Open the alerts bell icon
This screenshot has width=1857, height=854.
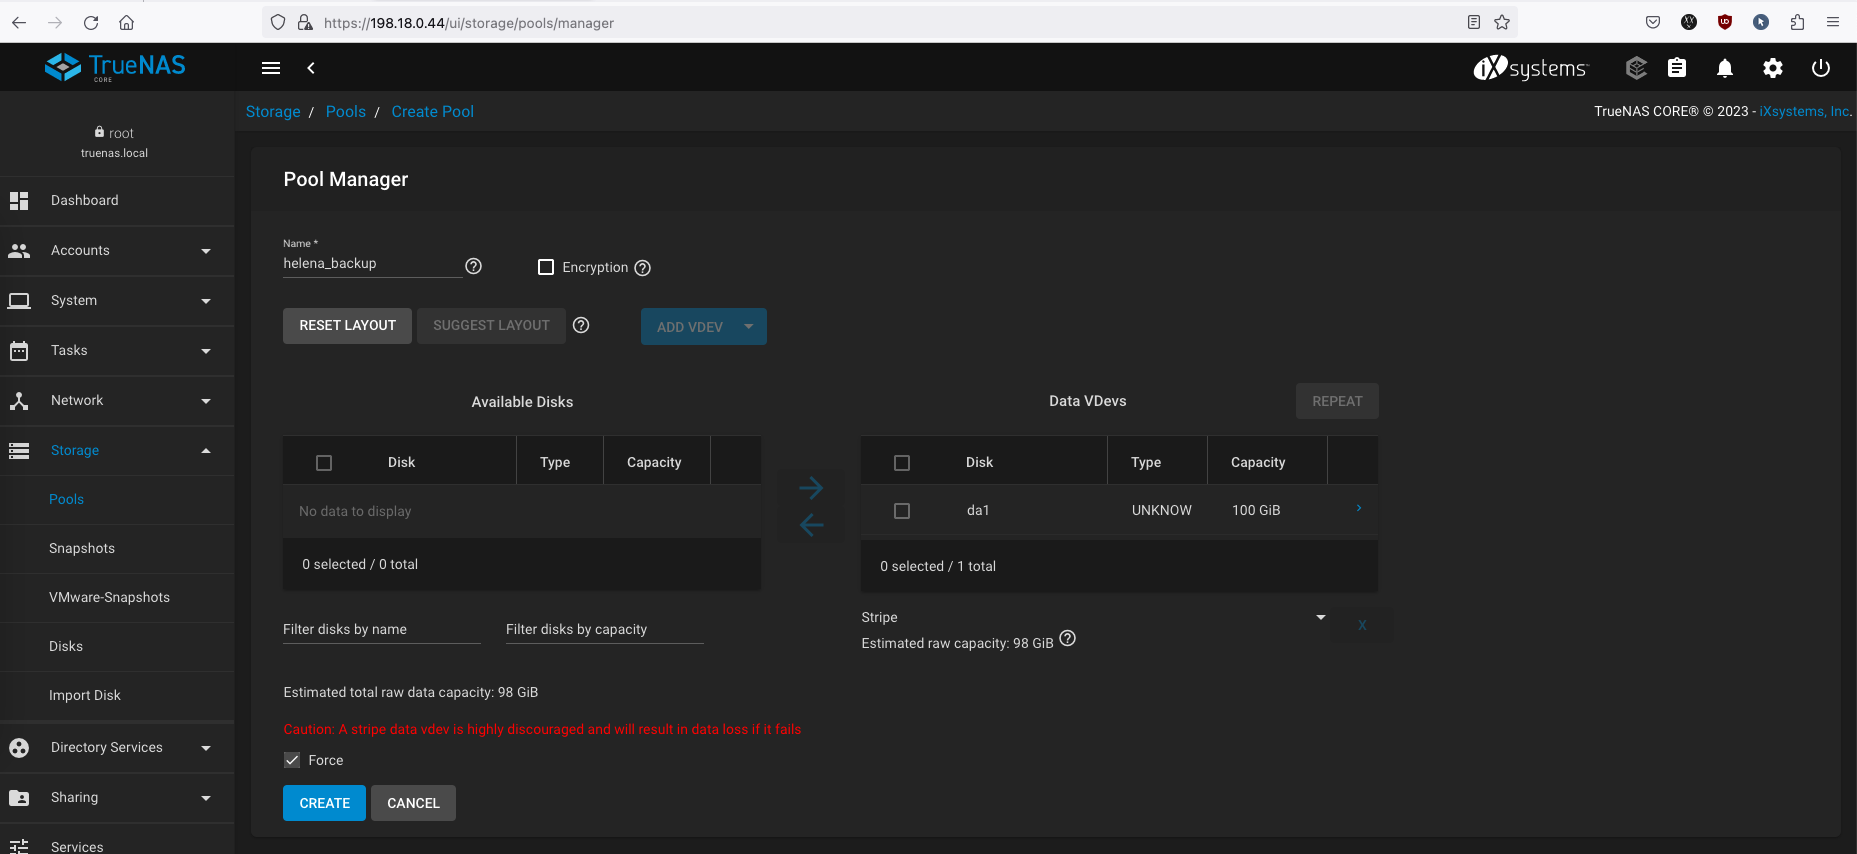point(1725,68)
